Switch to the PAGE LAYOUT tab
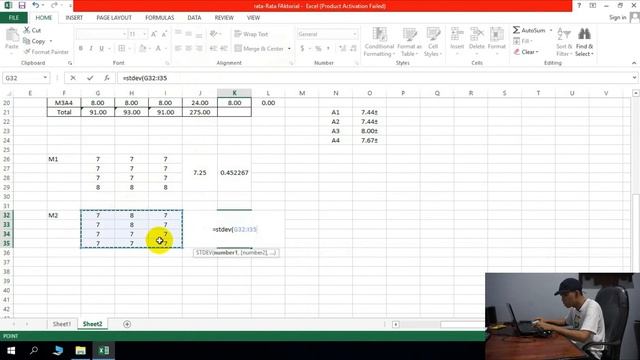The height and width of the screenshot is (360, 640). [x=114, y=18]
